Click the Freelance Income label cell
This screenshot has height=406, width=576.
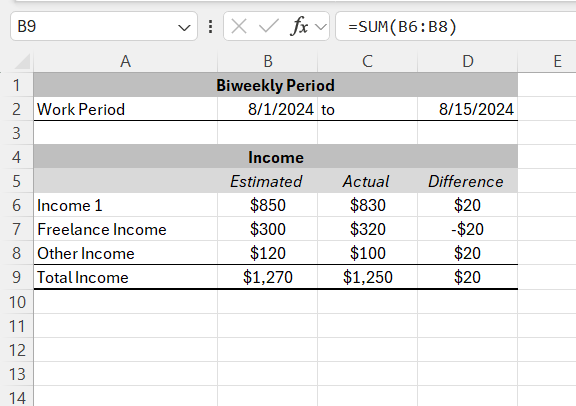click(x=125, y=229)
